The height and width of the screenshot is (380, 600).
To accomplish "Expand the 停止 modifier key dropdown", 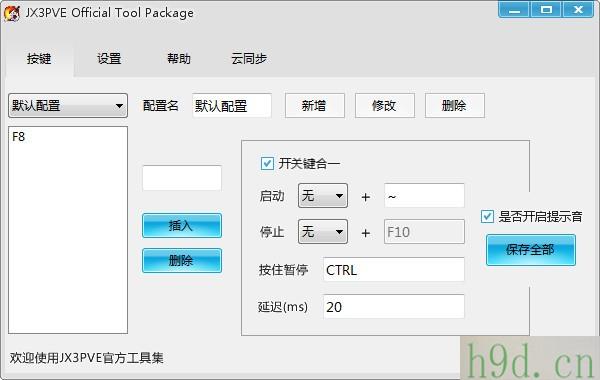I will (323, 232).
